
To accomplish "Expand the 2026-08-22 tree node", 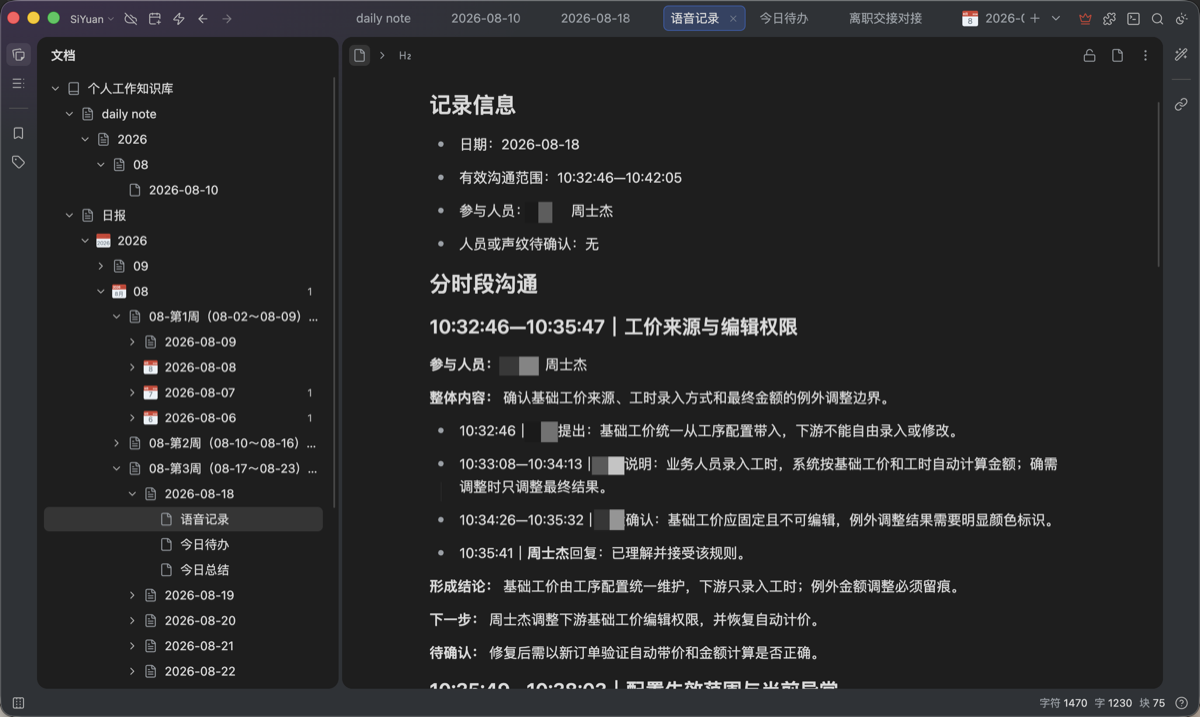I will [132, 671].
